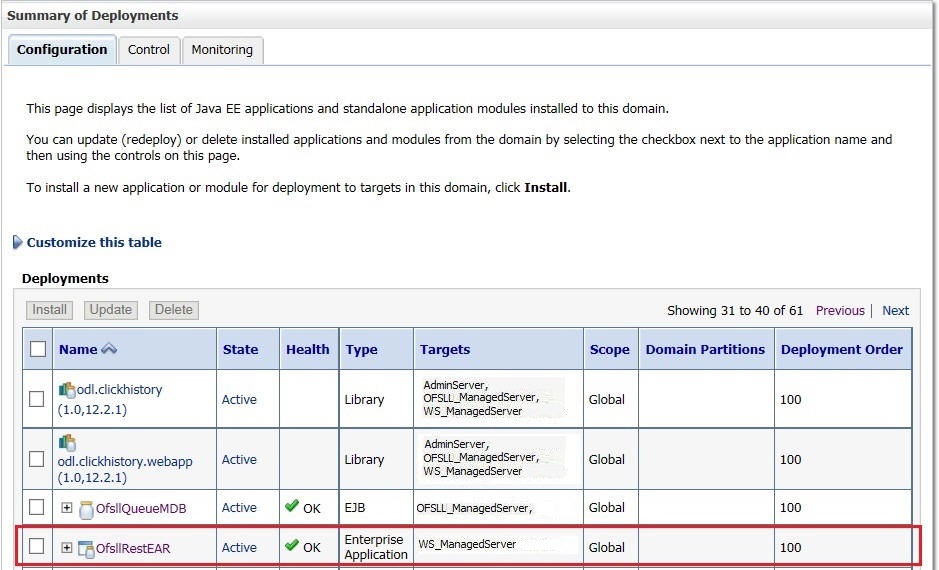Click the Delete button
Screen dimensions: 939x570
(174, 310)
